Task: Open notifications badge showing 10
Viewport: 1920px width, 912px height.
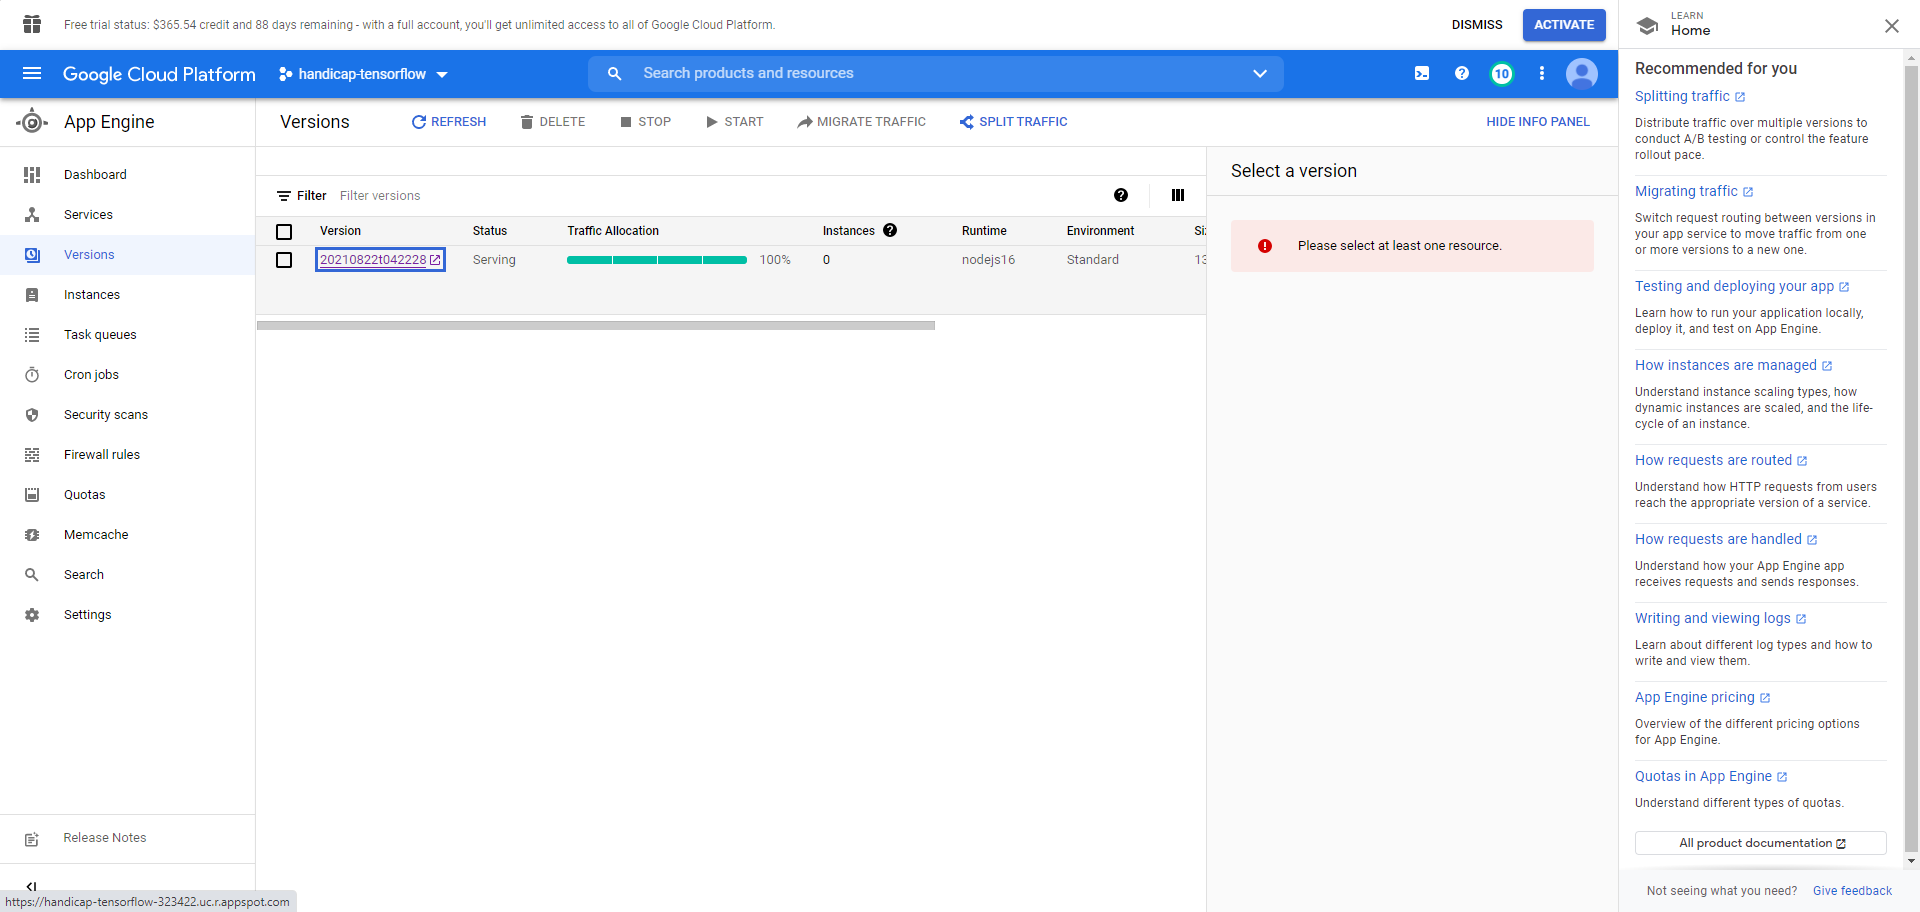Action: 1502,73
